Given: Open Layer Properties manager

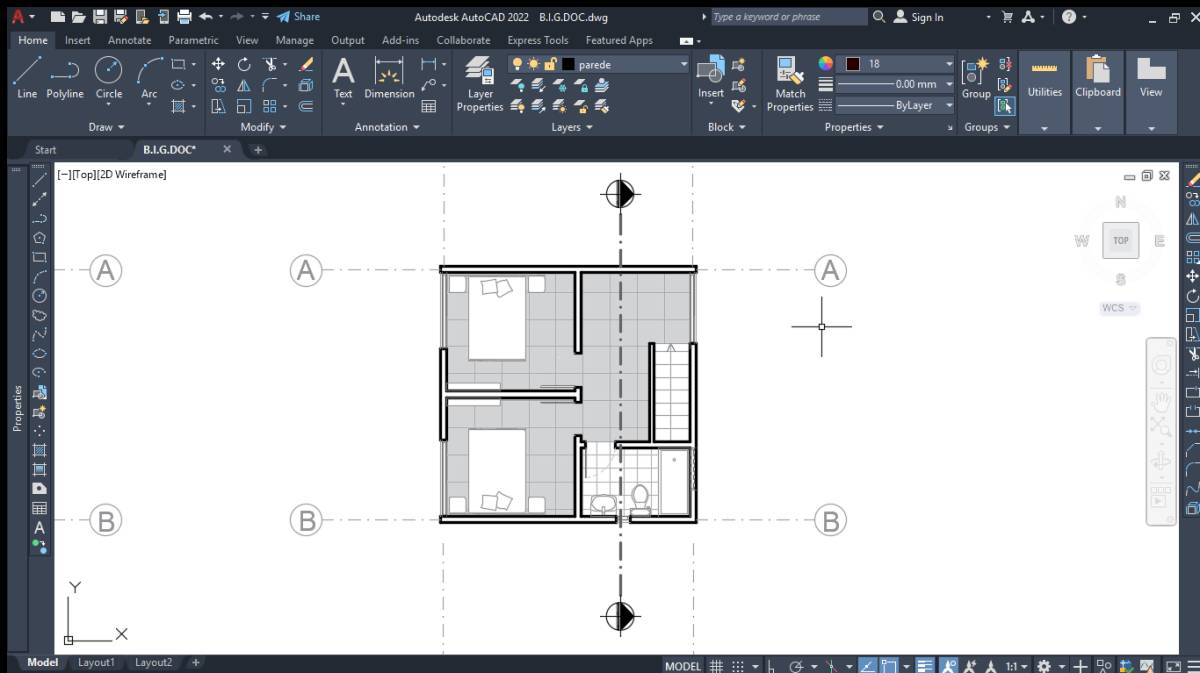Looking at the screenshot, I should [x=480, y=84].
